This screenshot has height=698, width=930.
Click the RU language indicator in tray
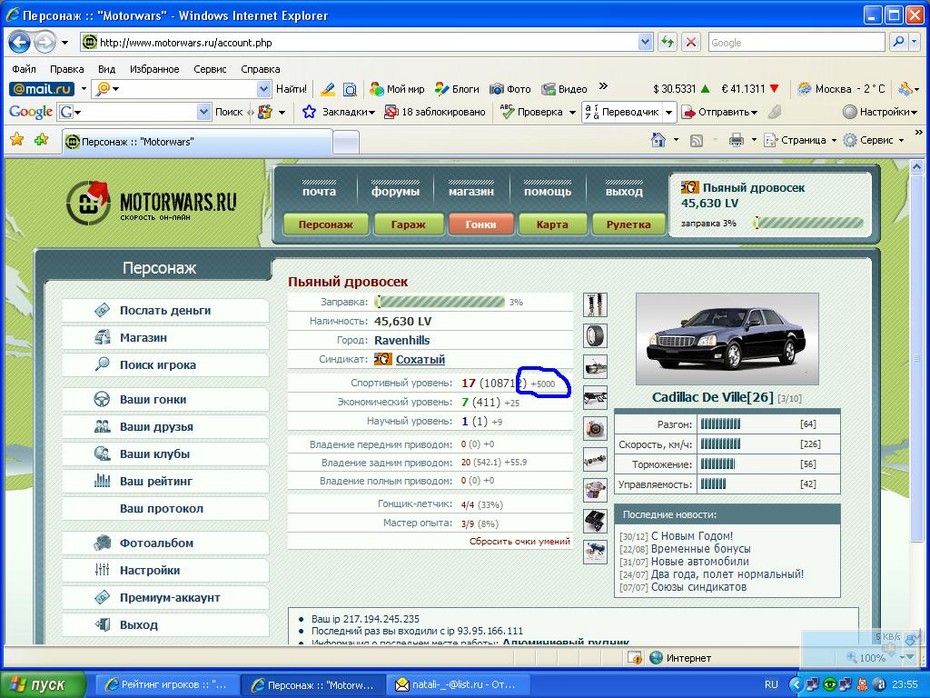pyautogui.click(x=770, y=684)
